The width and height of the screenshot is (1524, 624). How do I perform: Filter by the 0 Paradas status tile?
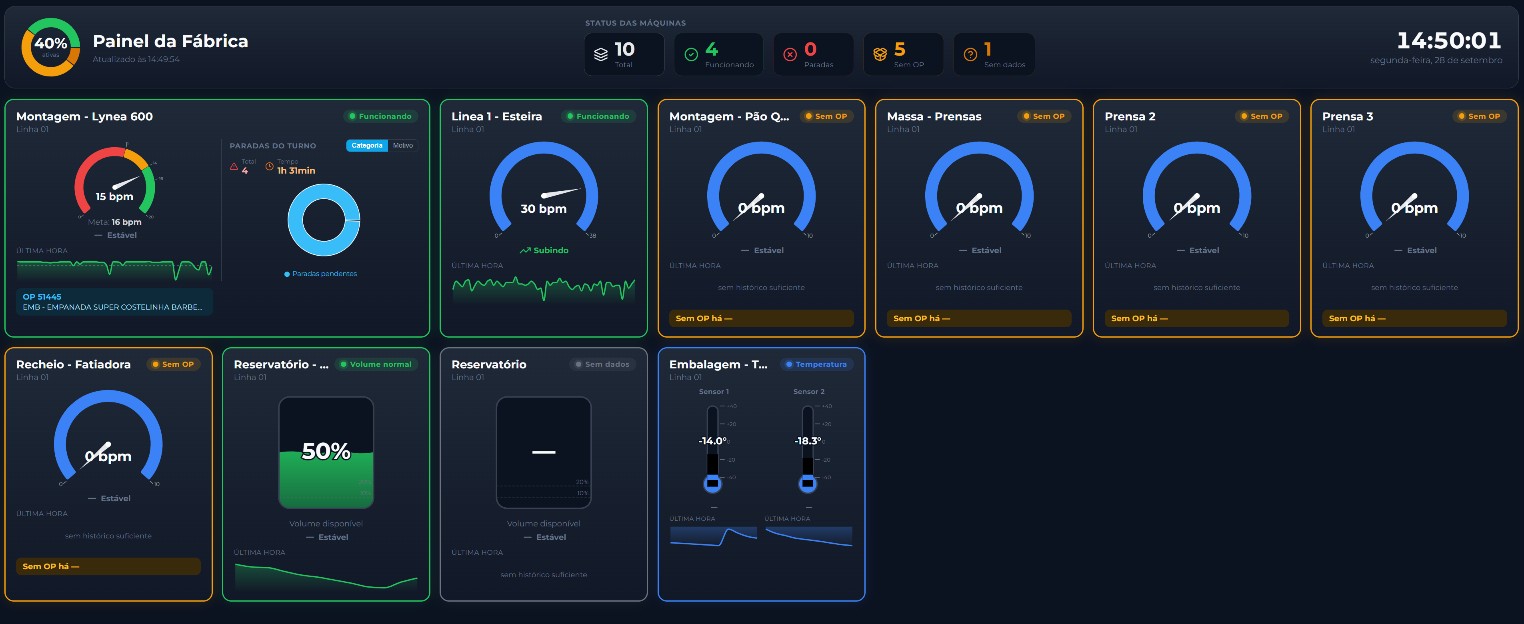[x=813, y=54]
